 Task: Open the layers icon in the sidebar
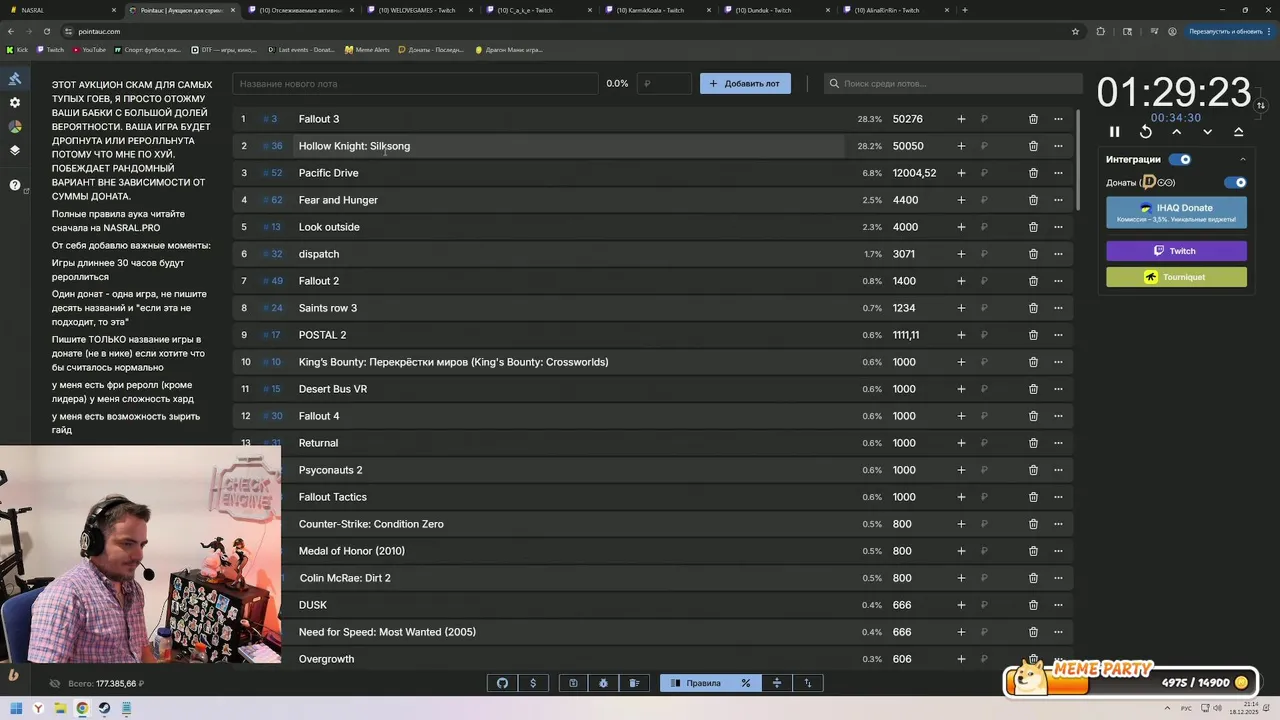(x=15, y=151)
